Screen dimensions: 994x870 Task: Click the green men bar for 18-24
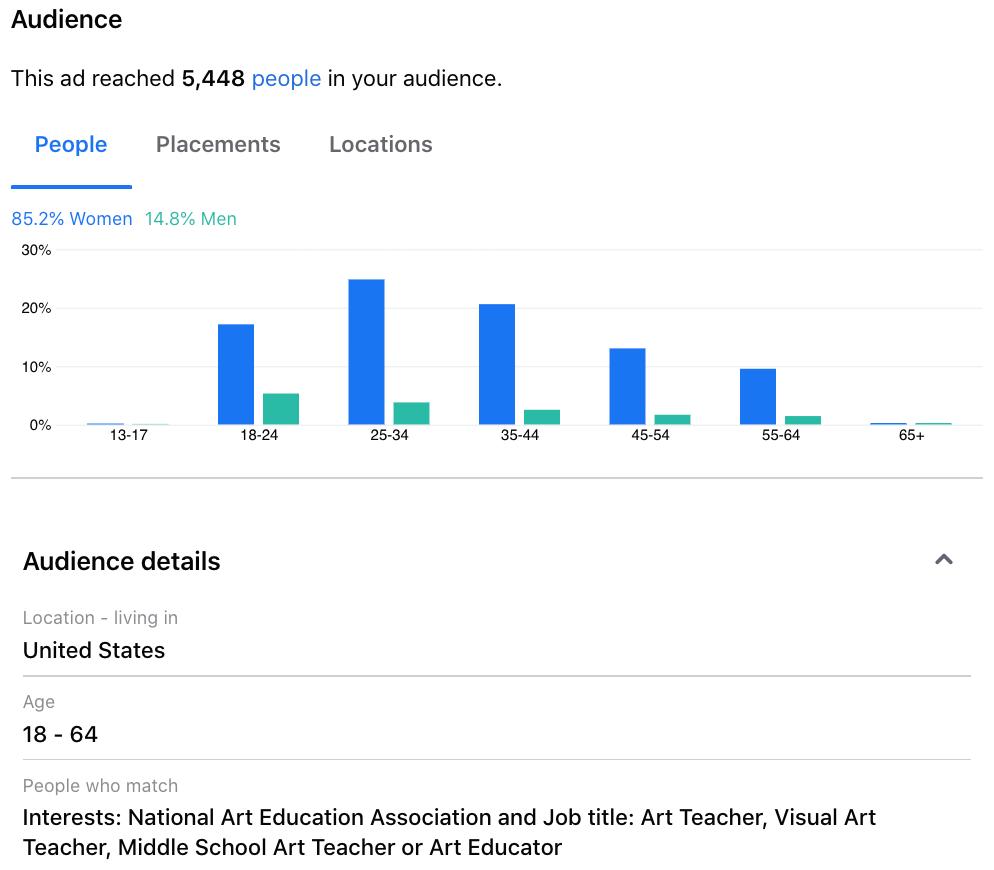[281, 409]
